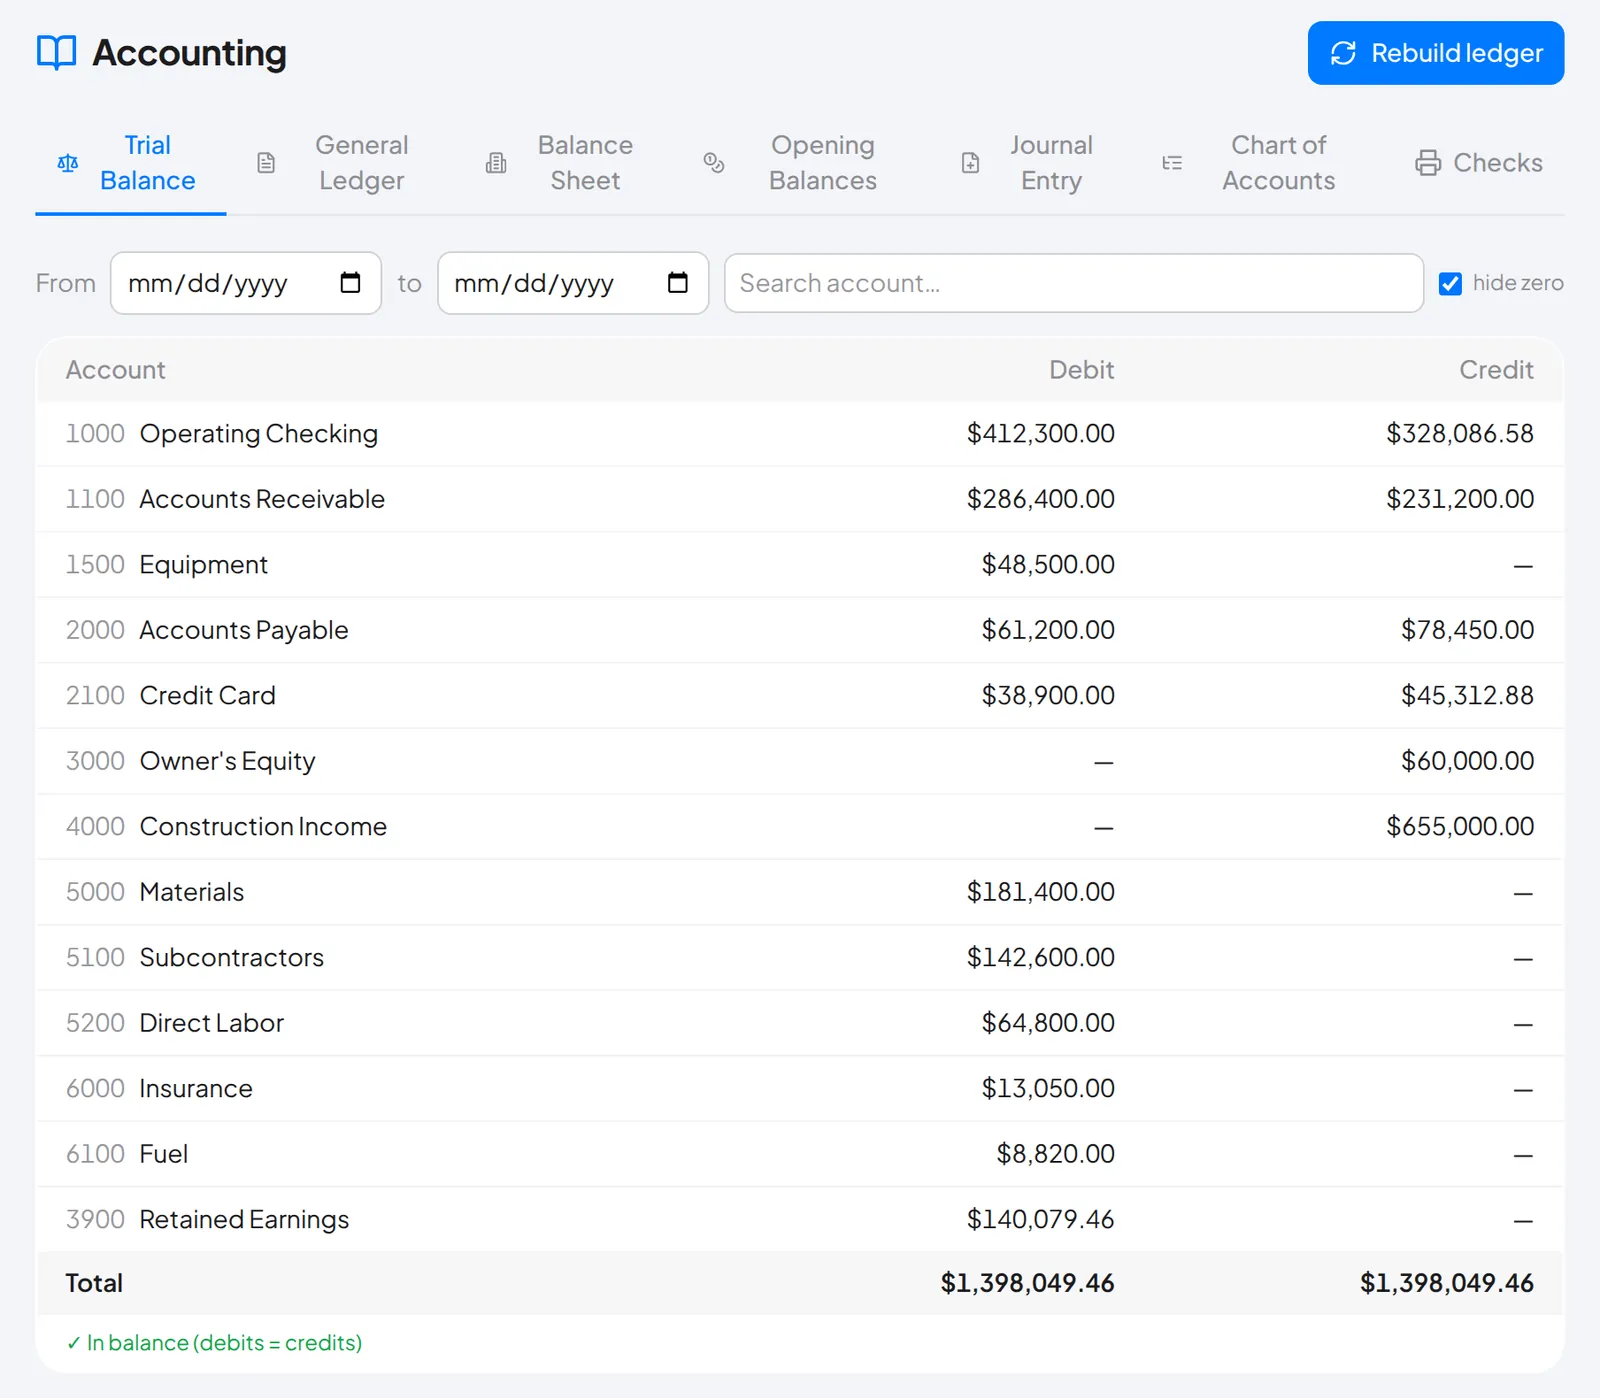Screen dimensions: 1600x1398
Task: Click the Journal Entry file-plus icon
Action: pyautogui.click(x=970, y=163)
